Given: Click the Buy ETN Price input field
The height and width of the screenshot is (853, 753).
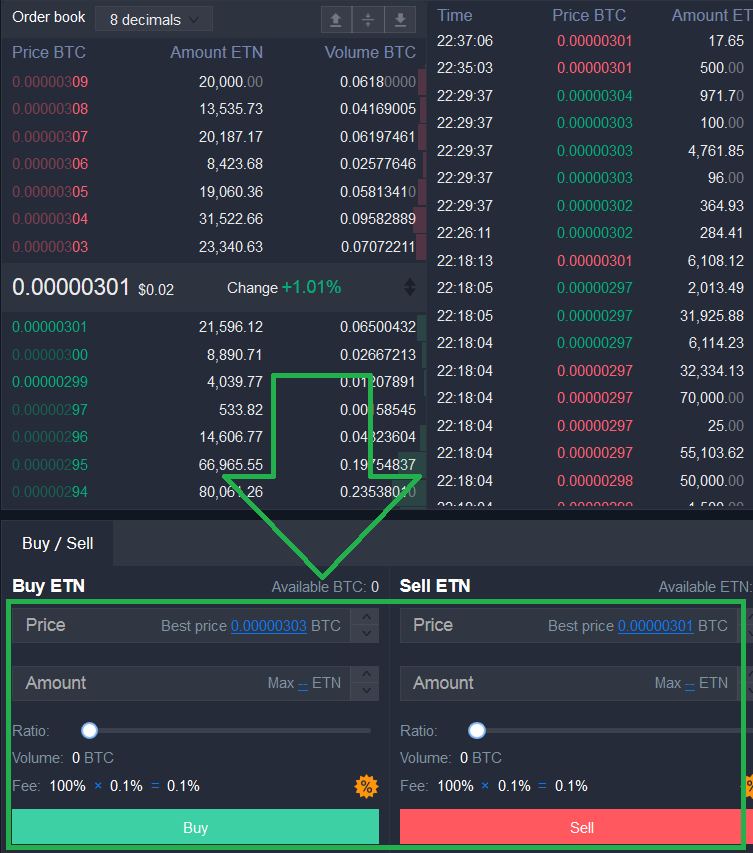Looking at the screenshot, I should click(x=90, y=626).
